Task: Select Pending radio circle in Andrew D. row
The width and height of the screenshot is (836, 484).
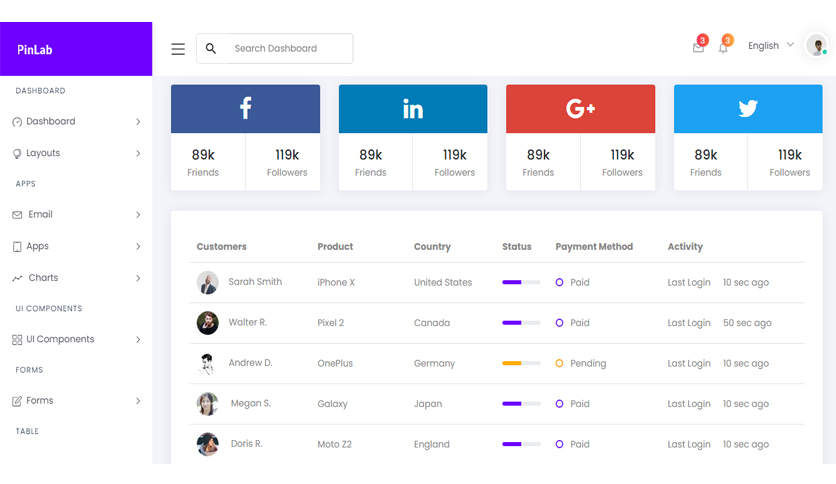Action: (559, 364)
